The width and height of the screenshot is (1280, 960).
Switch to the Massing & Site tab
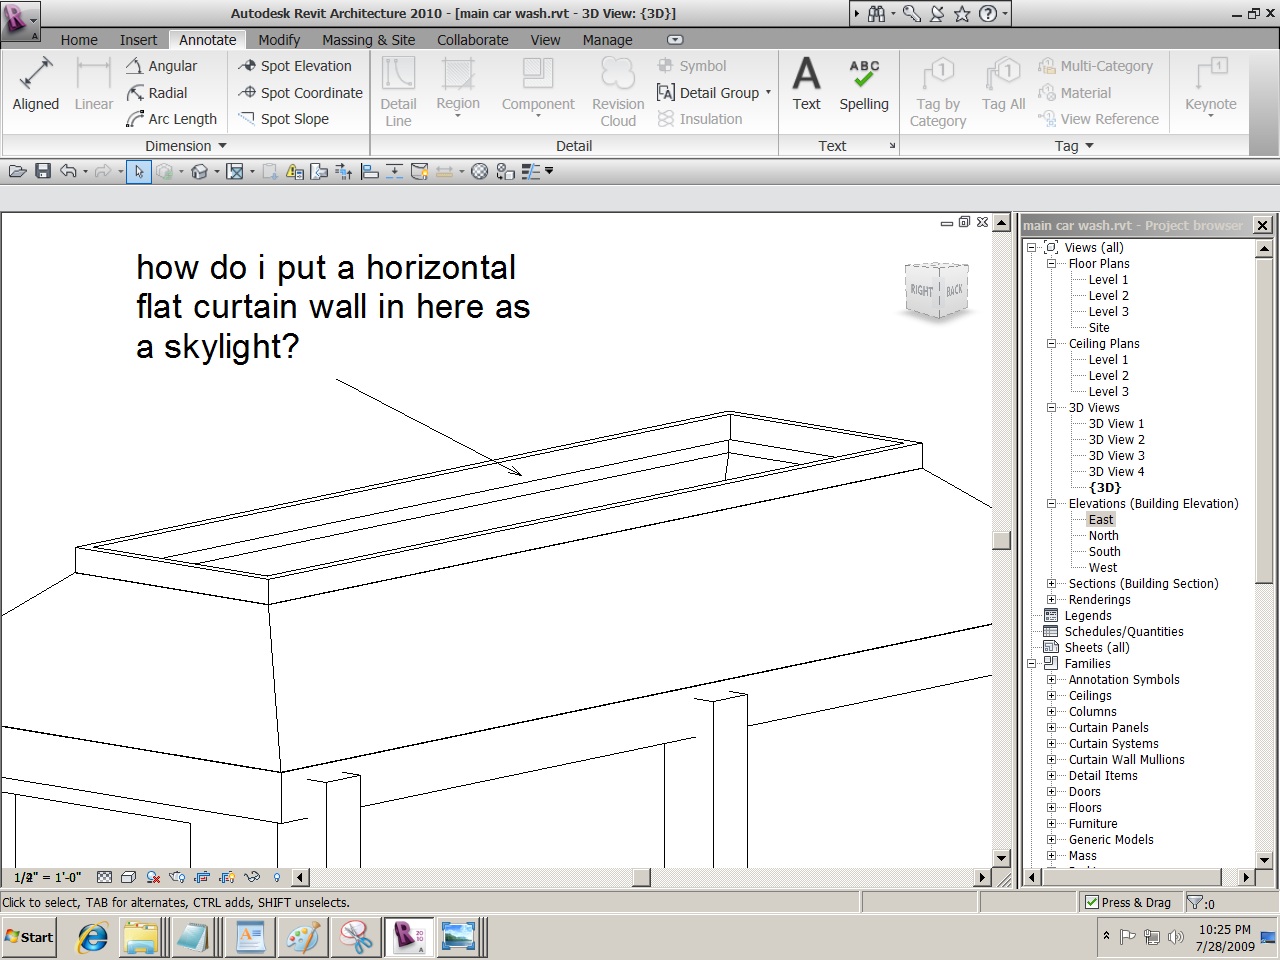pyautogui.click(x=368, y=40)
